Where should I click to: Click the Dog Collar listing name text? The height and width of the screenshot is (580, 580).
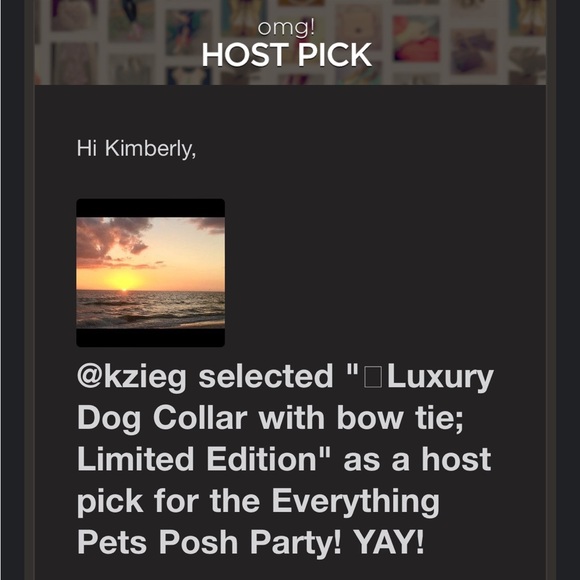point(162,418)
